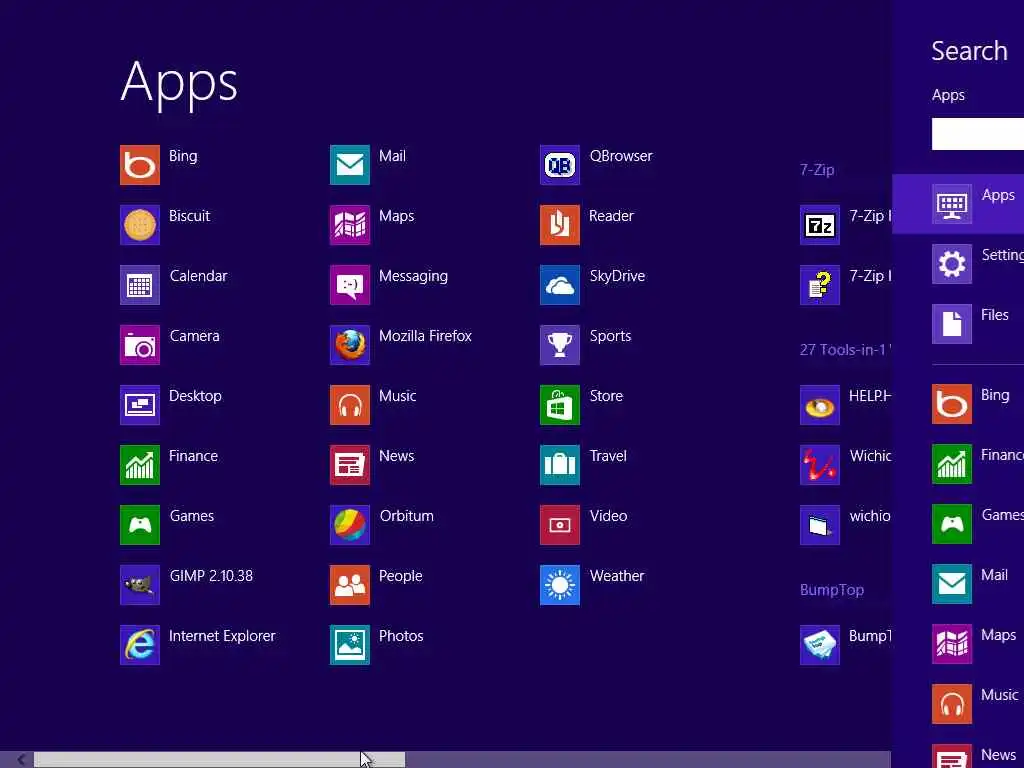
Task: Open the Video app
Action: 560,524
